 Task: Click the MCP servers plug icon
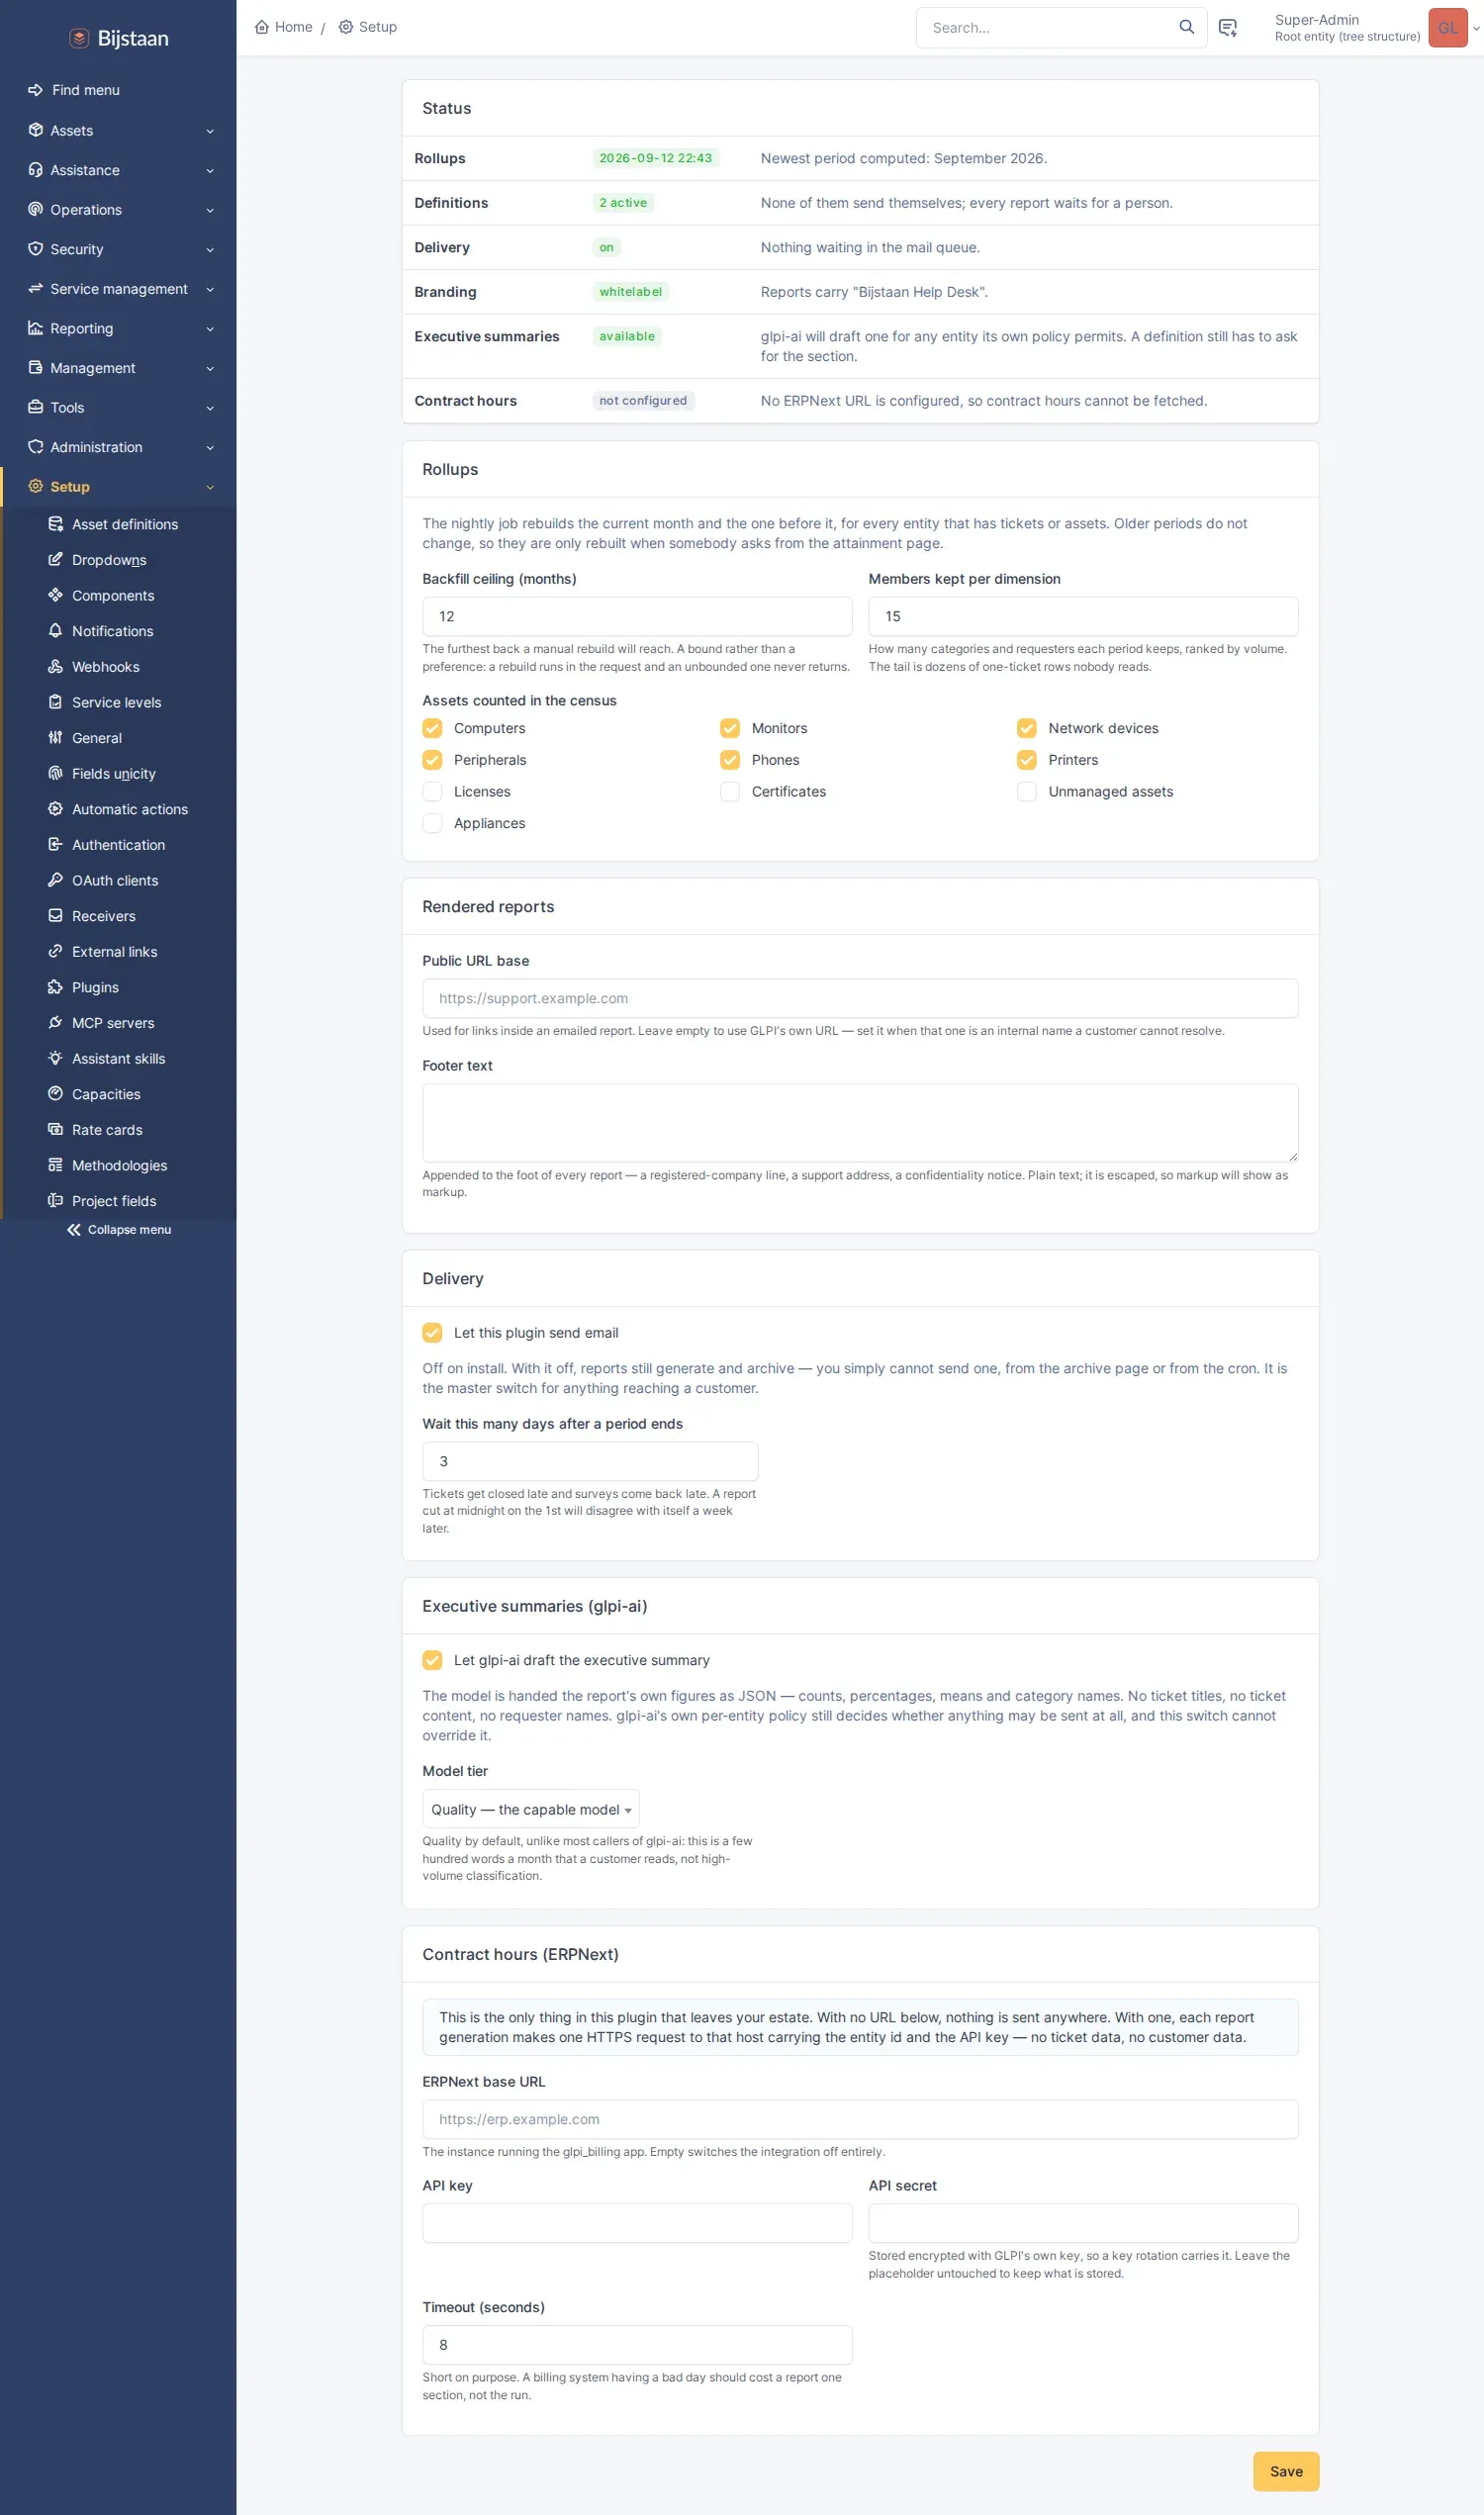tap(56, 1022)
